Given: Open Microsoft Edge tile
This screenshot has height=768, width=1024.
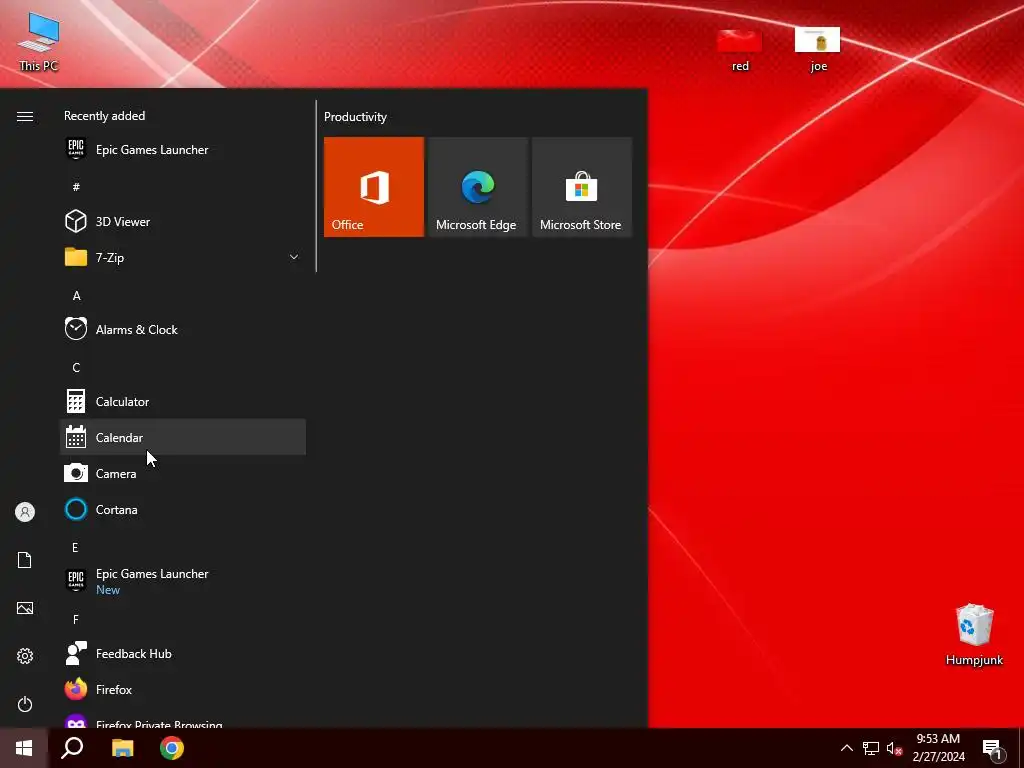Looking at the screenshot, I should [x=477, y=187].
